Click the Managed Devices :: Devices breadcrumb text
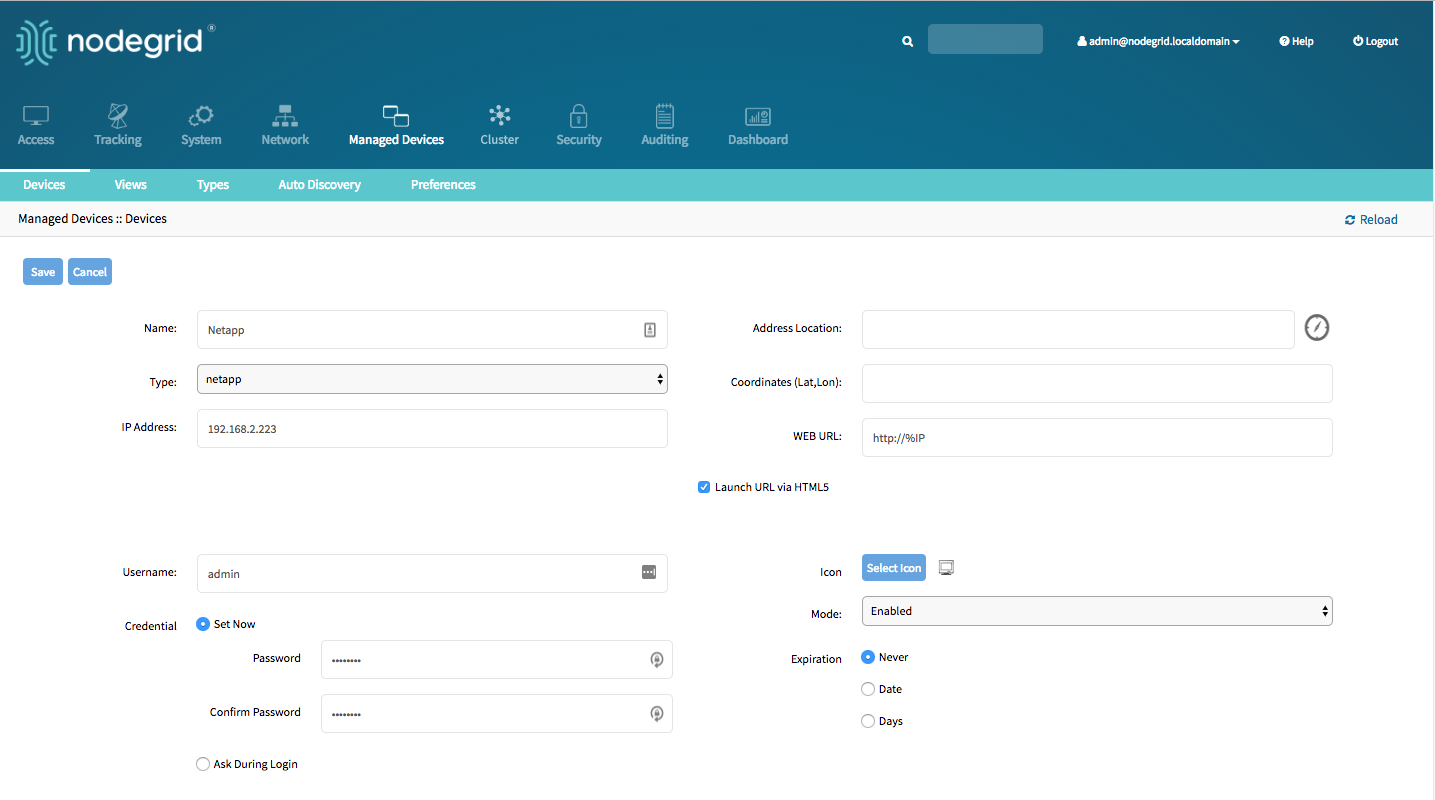The width and height of the screenshot is (1435, 800). point(92,219)
